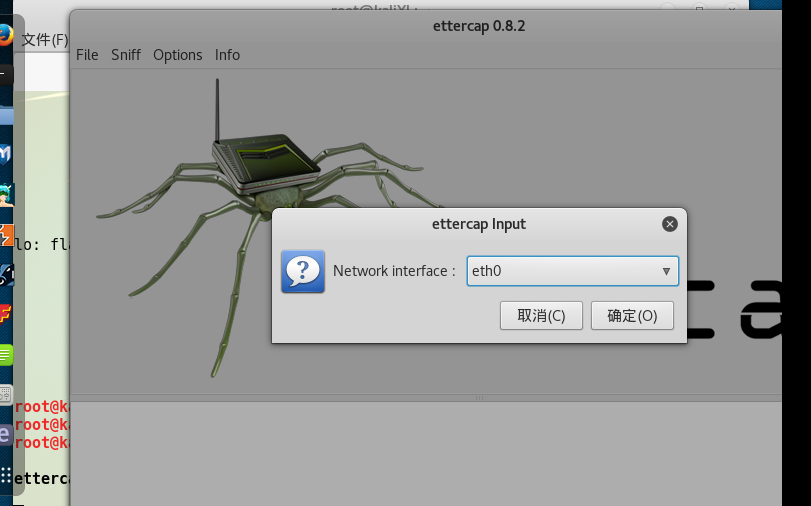Launch Burp Suite orange dock icon

pyautogui.click(x=6, y=235)
